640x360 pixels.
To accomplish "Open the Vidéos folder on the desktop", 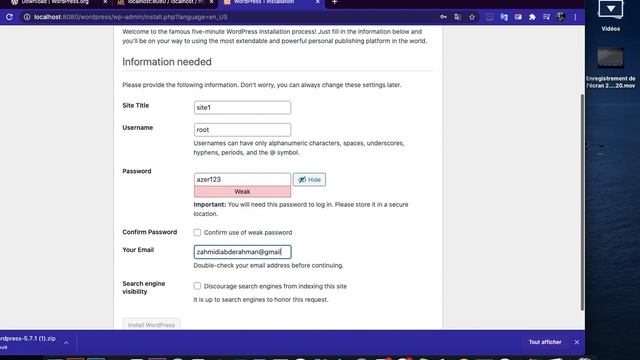I will point(610,16).
